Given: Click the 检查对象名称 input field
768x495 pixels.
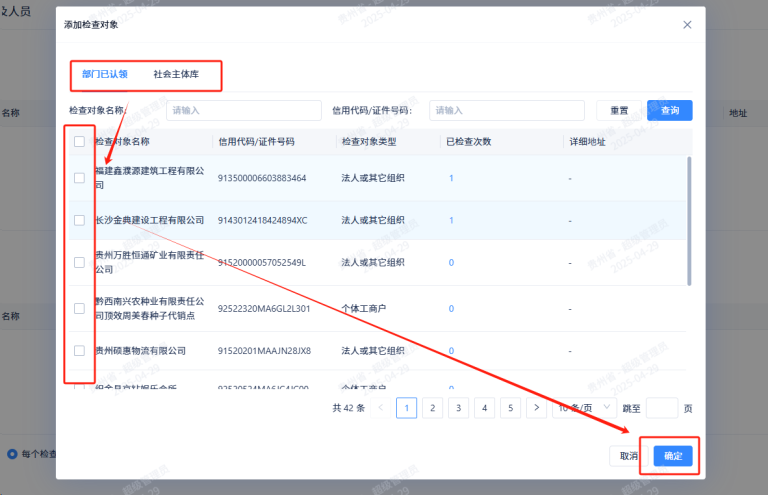Looking at the screenshot, I should click(244, 110).
